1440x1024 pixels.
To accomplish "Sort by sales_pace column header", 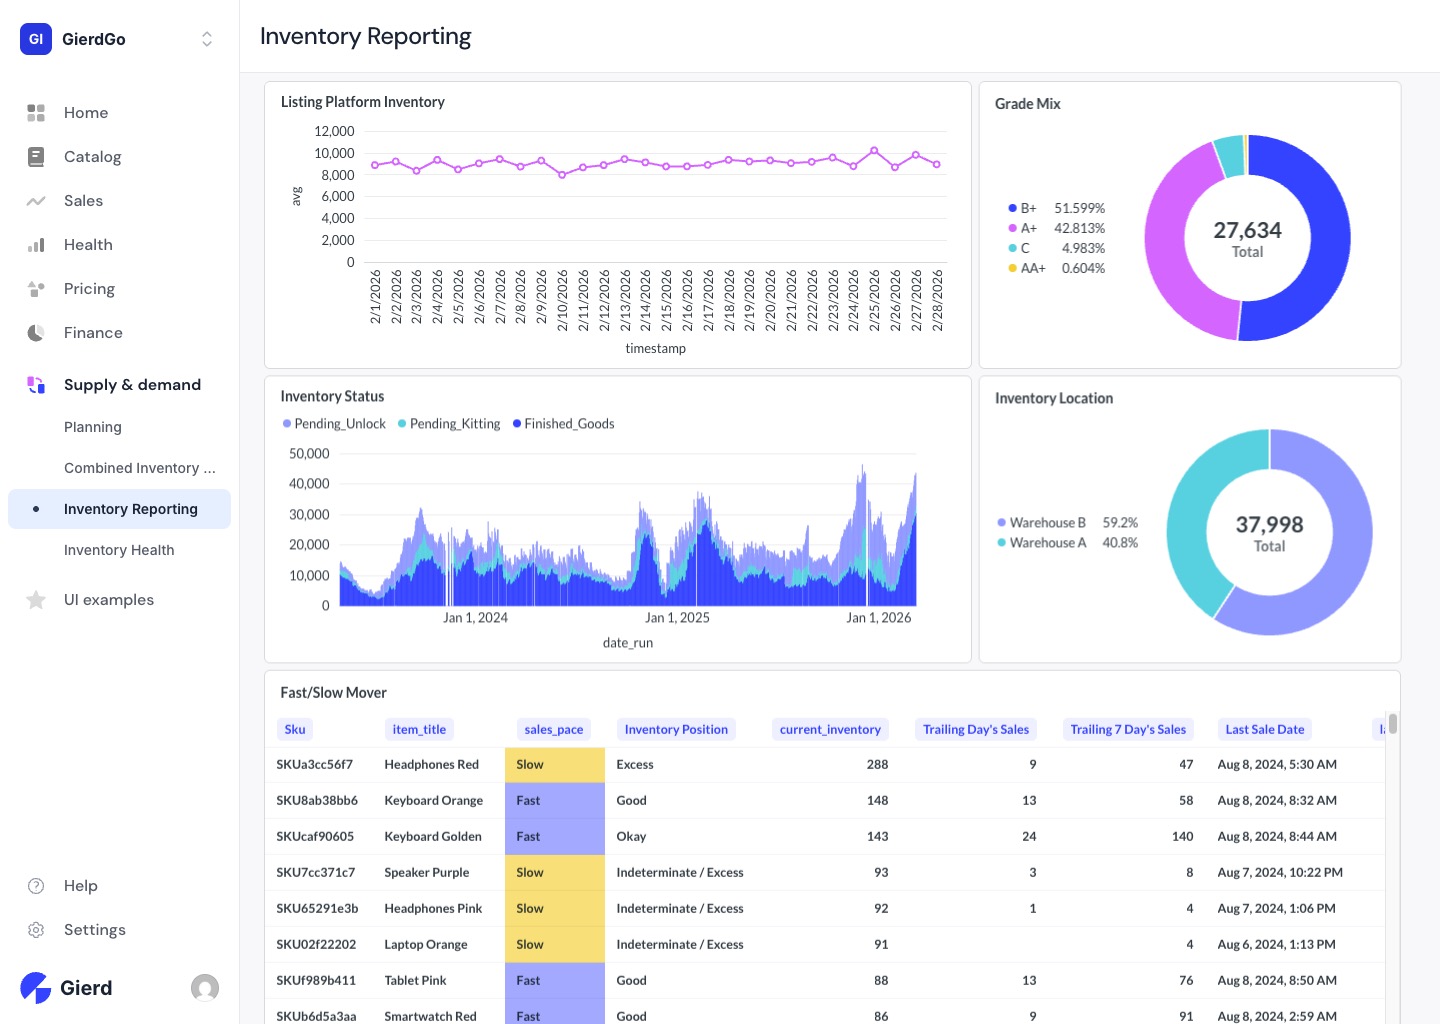I will pyautogui.click(x=554, y=729).
